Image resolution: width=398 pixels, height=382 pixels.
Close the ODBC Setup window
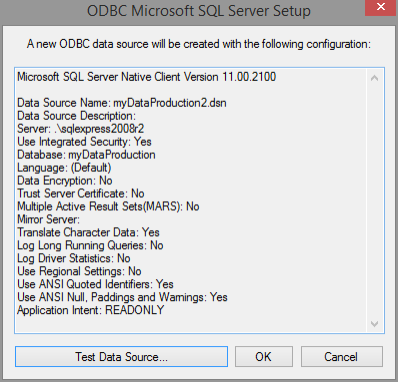(381, 7)
